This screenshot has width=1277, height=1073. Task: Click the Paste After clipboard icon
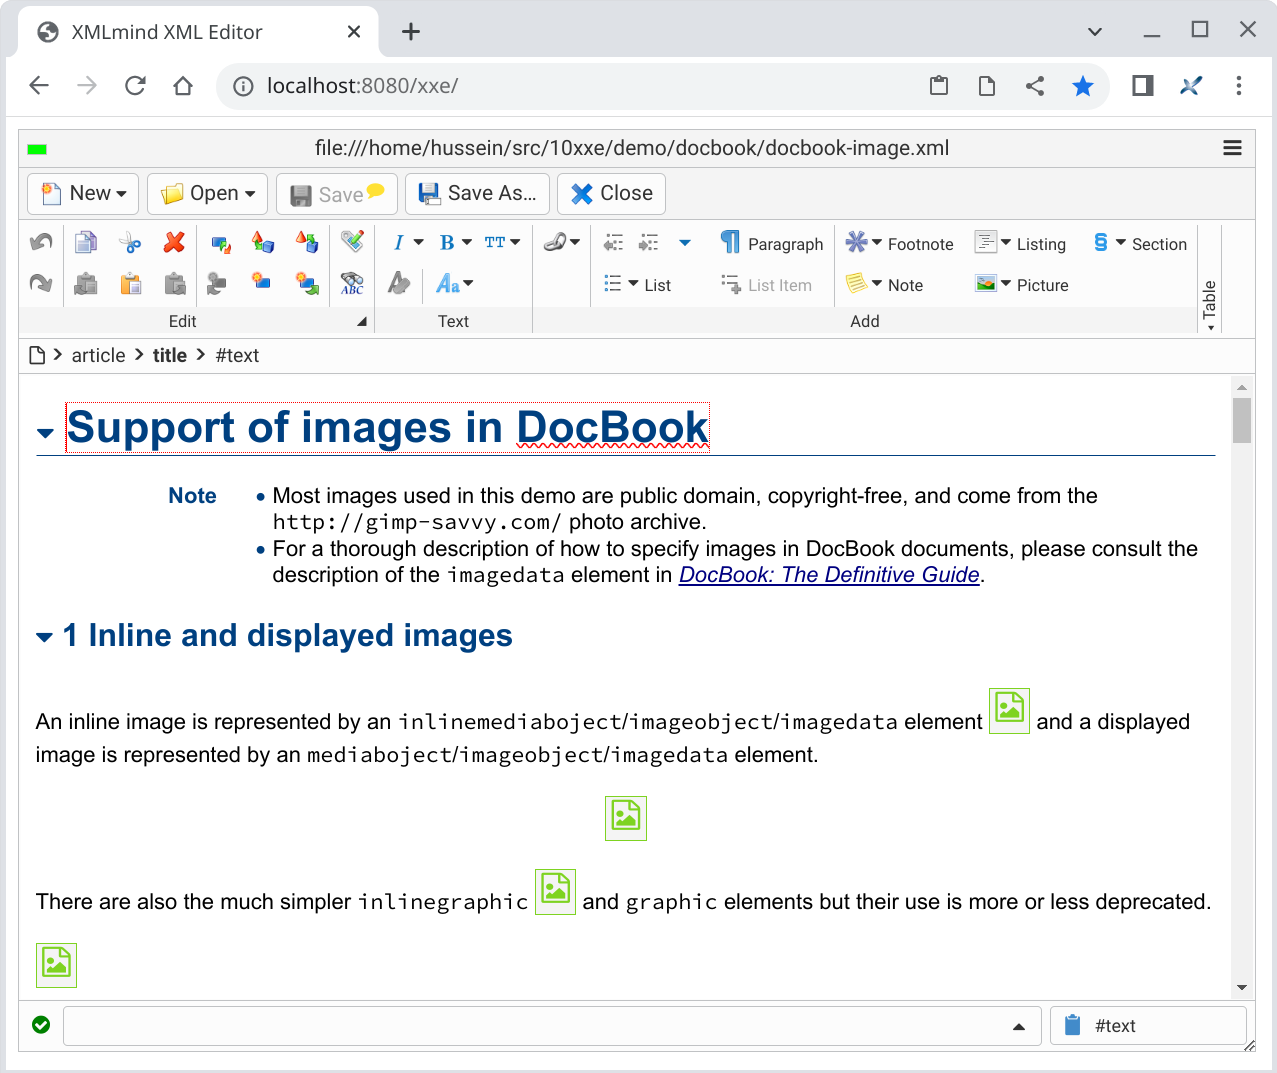(x=174, y=284)
